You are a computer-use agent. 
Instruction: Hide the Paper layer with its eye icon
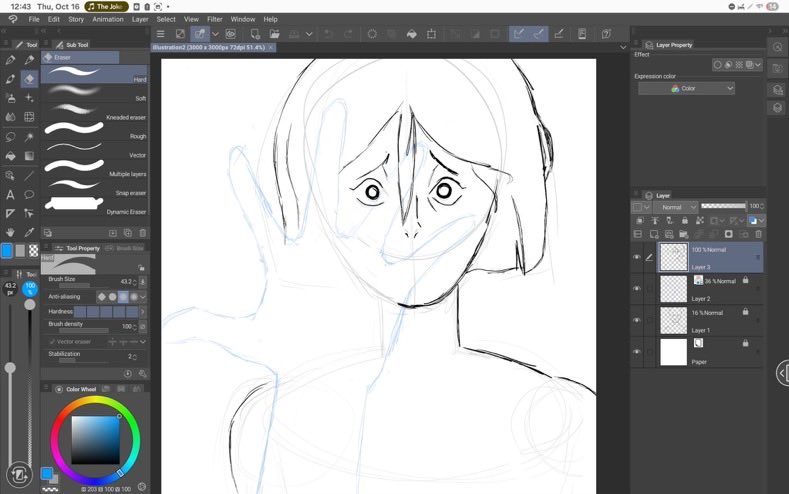[637, 352]
